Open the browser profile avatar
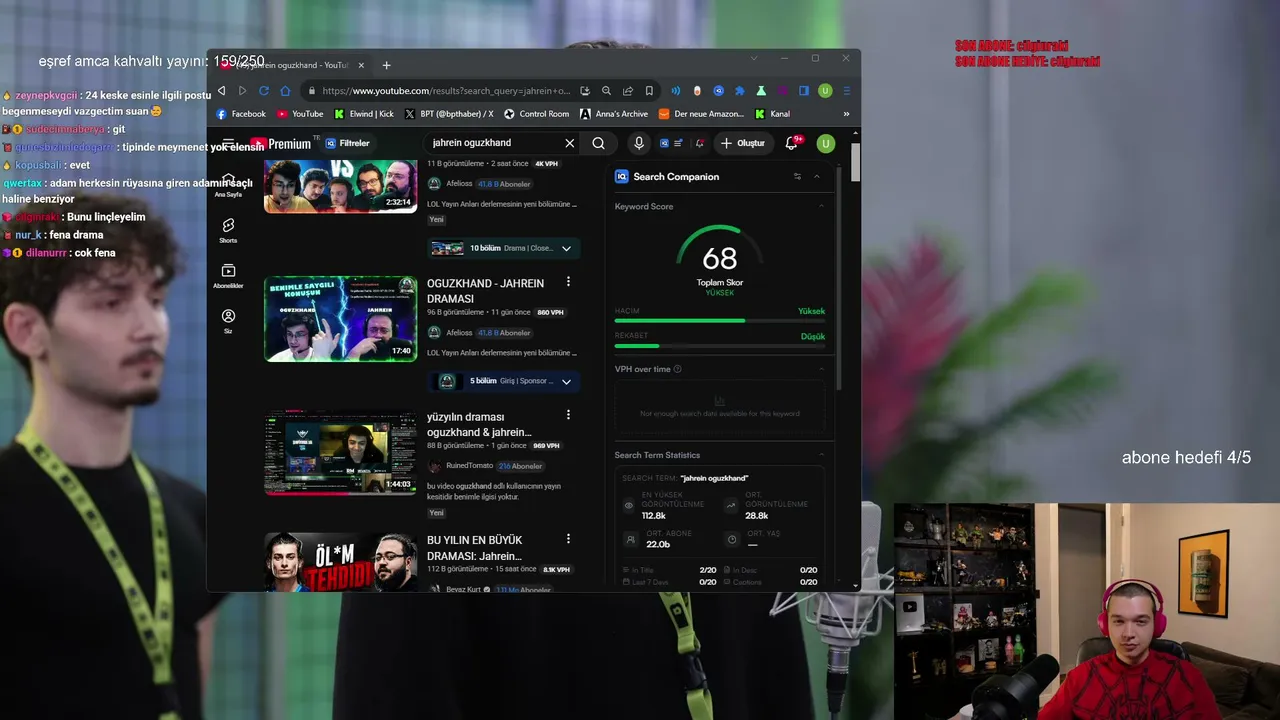 [x=825, y=91]
